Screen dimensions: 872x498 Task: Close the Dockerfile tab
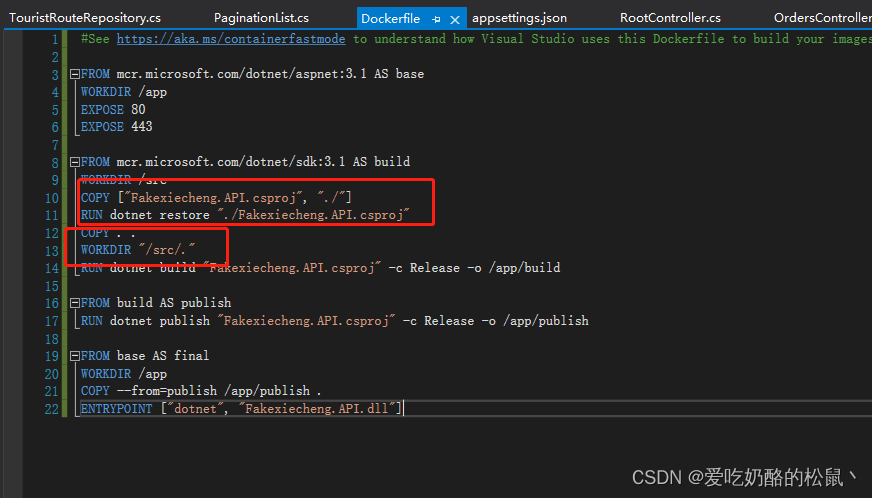pyautogui.click(x=455, y=19)
